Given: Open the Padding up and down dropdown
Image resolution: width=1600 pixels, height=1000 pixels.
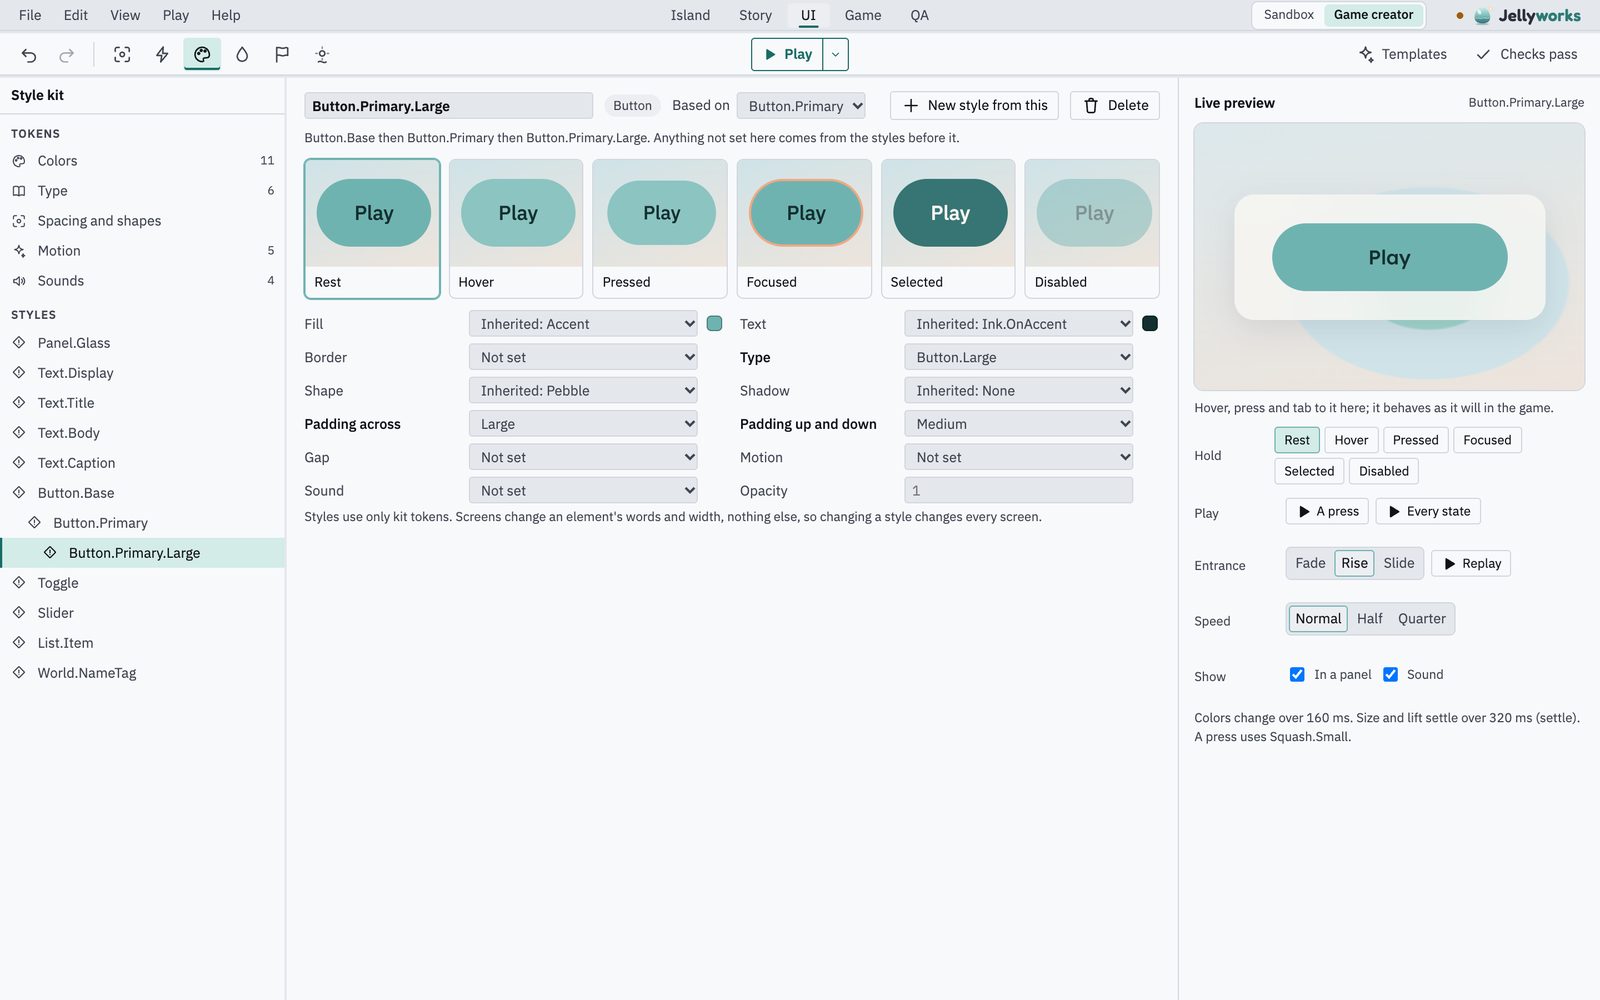Looking at the screenshot, I should click(x=1018, y=424).
